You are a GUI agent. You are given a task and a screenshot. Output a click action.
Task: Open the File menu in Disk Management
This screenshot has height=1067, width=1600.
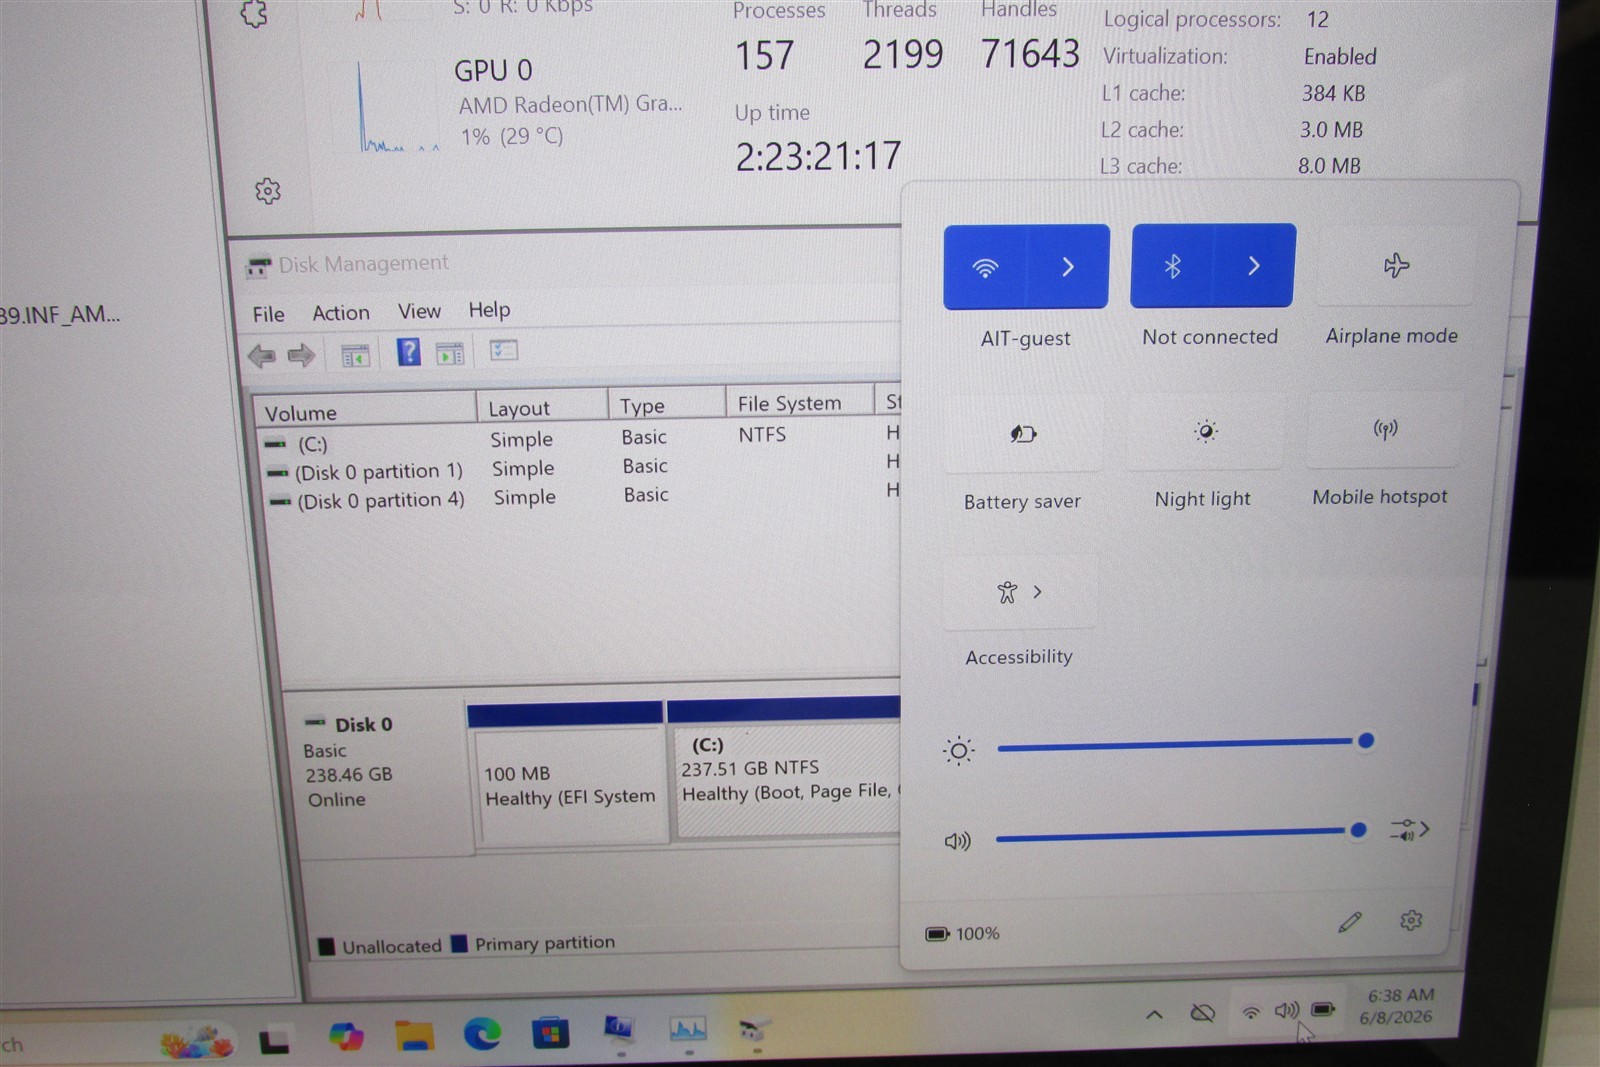point(268,314)
